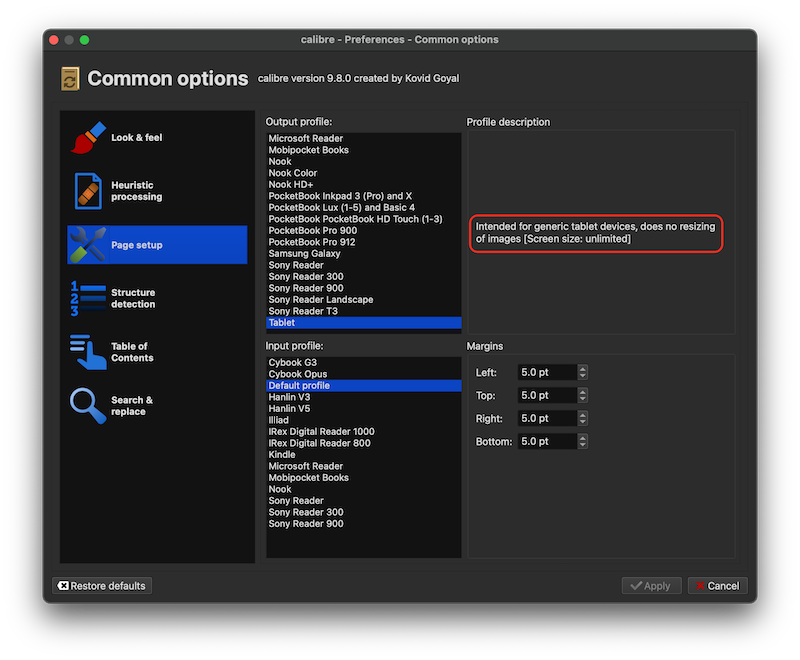
Task: Select IRex Digital Reader 1000 input profile
Action: tap(364, 431)
